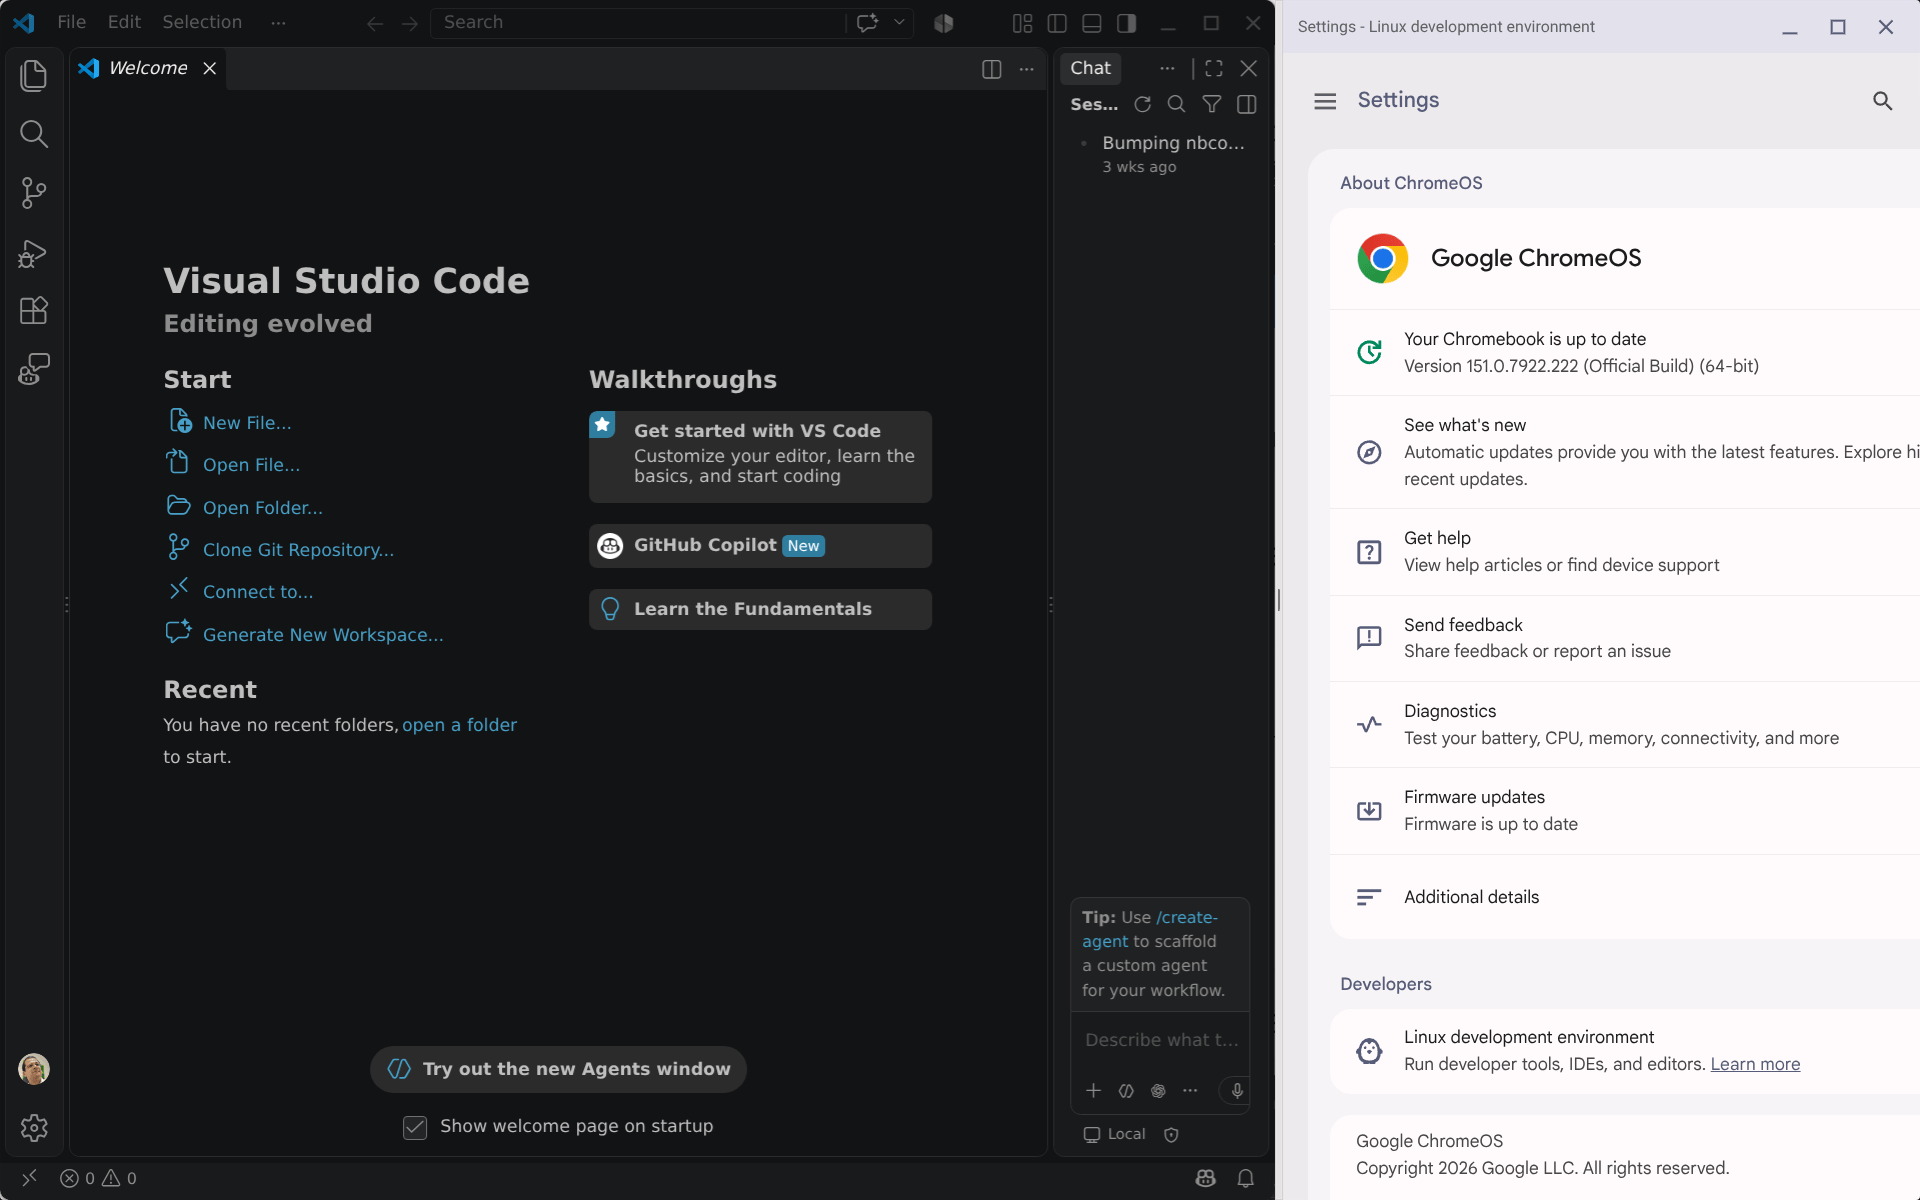The image size is (1920, 1200).
Task: Open the Extensions view
Action: click(34, 311)
